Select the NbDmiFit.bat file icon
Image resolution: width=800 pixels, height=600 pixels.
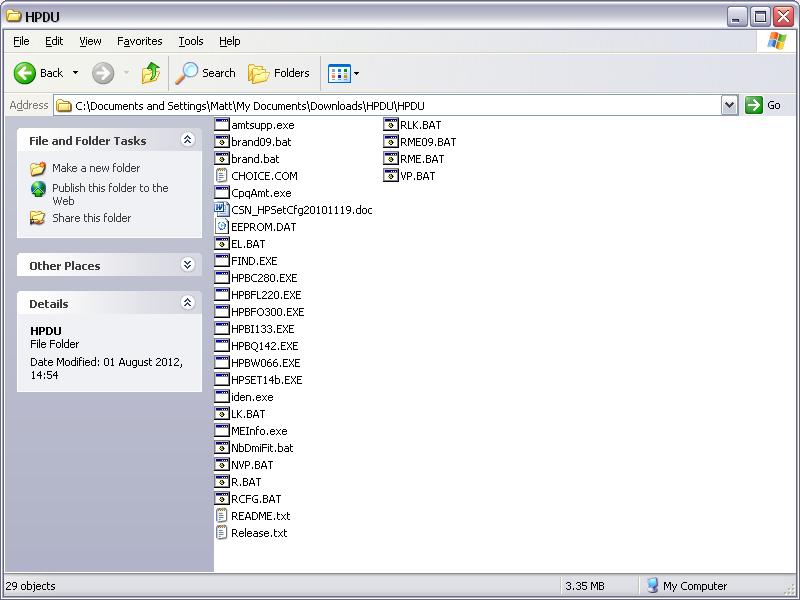coord(222,447)
